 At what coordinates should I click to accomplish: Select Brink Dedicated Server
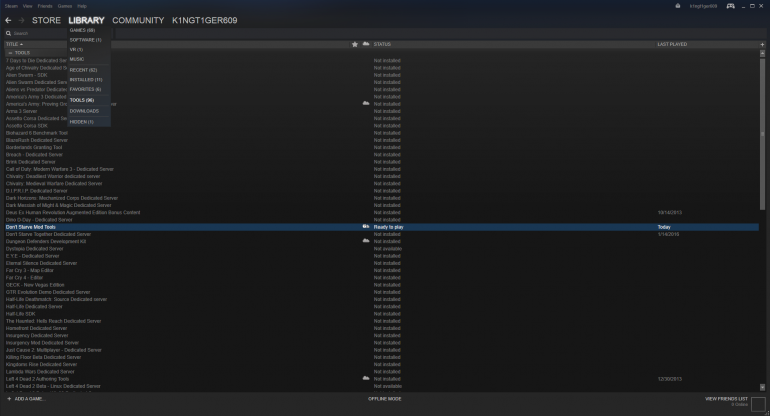[x=30, y=162]
